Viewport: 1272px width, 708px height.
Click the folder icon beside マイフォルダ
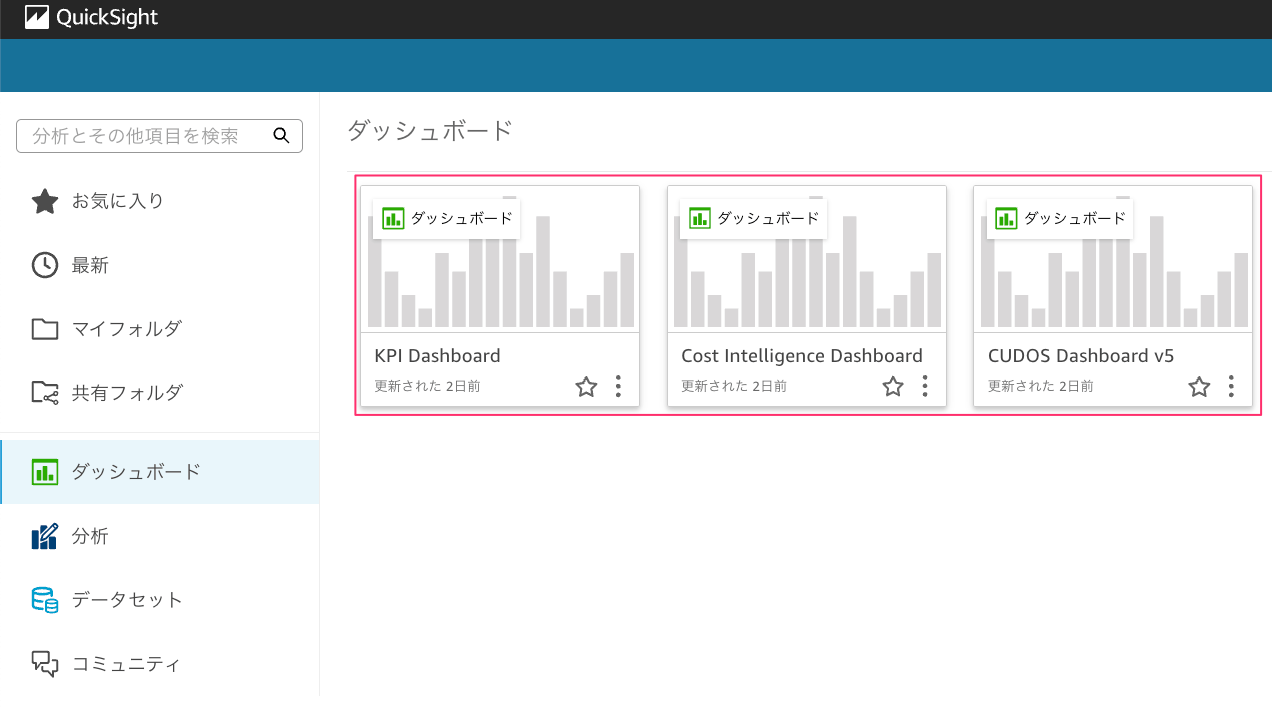point(44,328)
